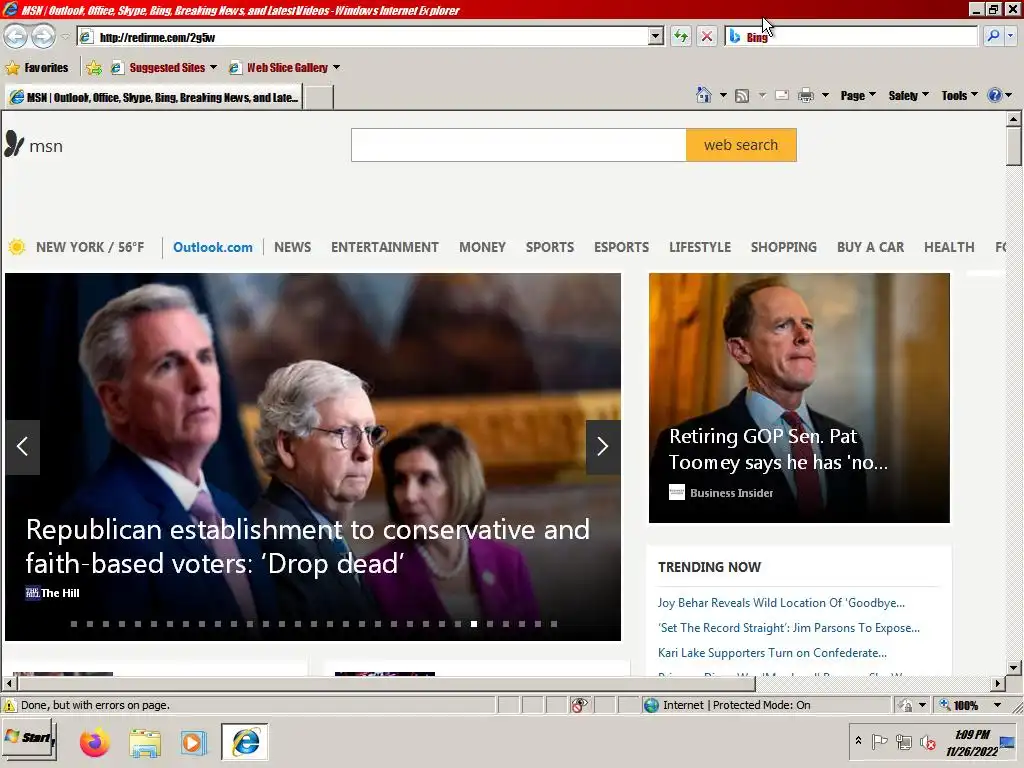Click the Action Center flag tray icon
Image resolution: width=1024 pixels, height=768 pixels.
(x=880, y=742)
